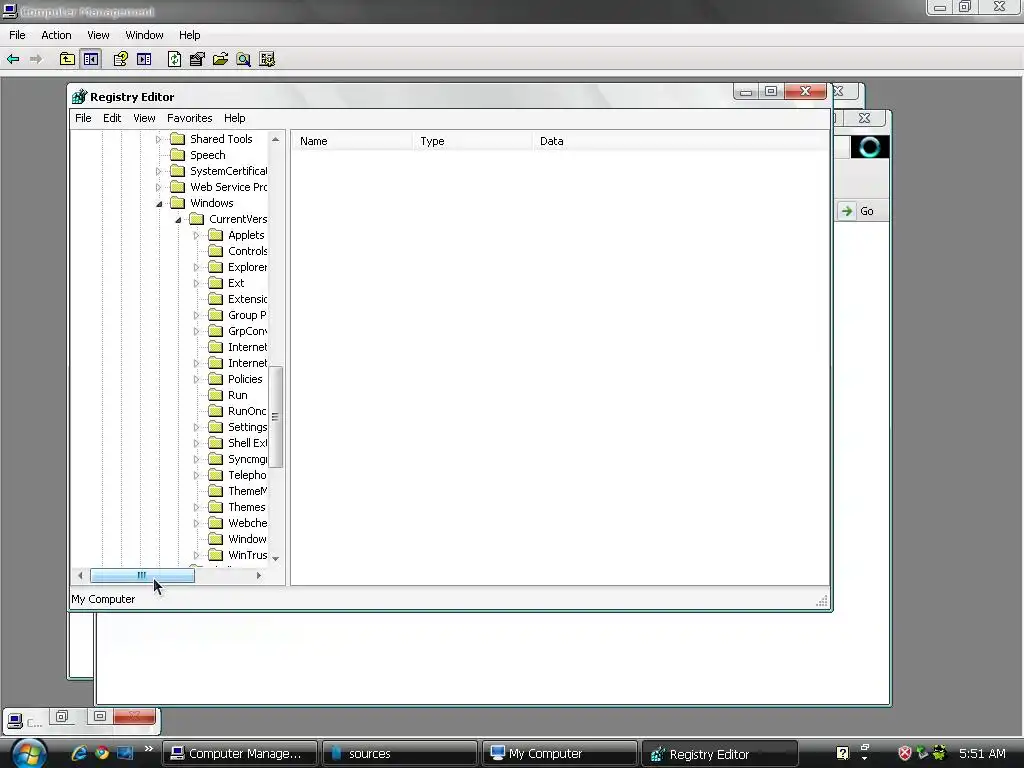Click the settings grid icon at toolbar end
Viewport: 1024px width, 768px height.
point(267,59)
